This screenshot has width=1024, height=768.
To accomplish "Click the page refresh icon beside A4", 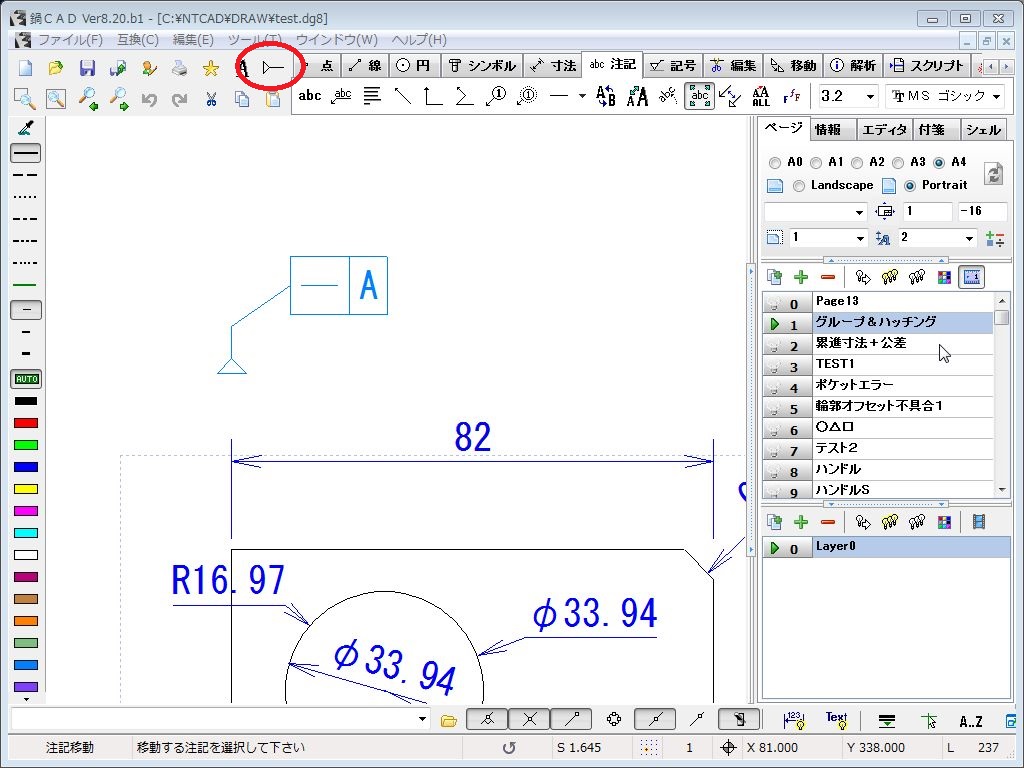I will pos(993,173).
